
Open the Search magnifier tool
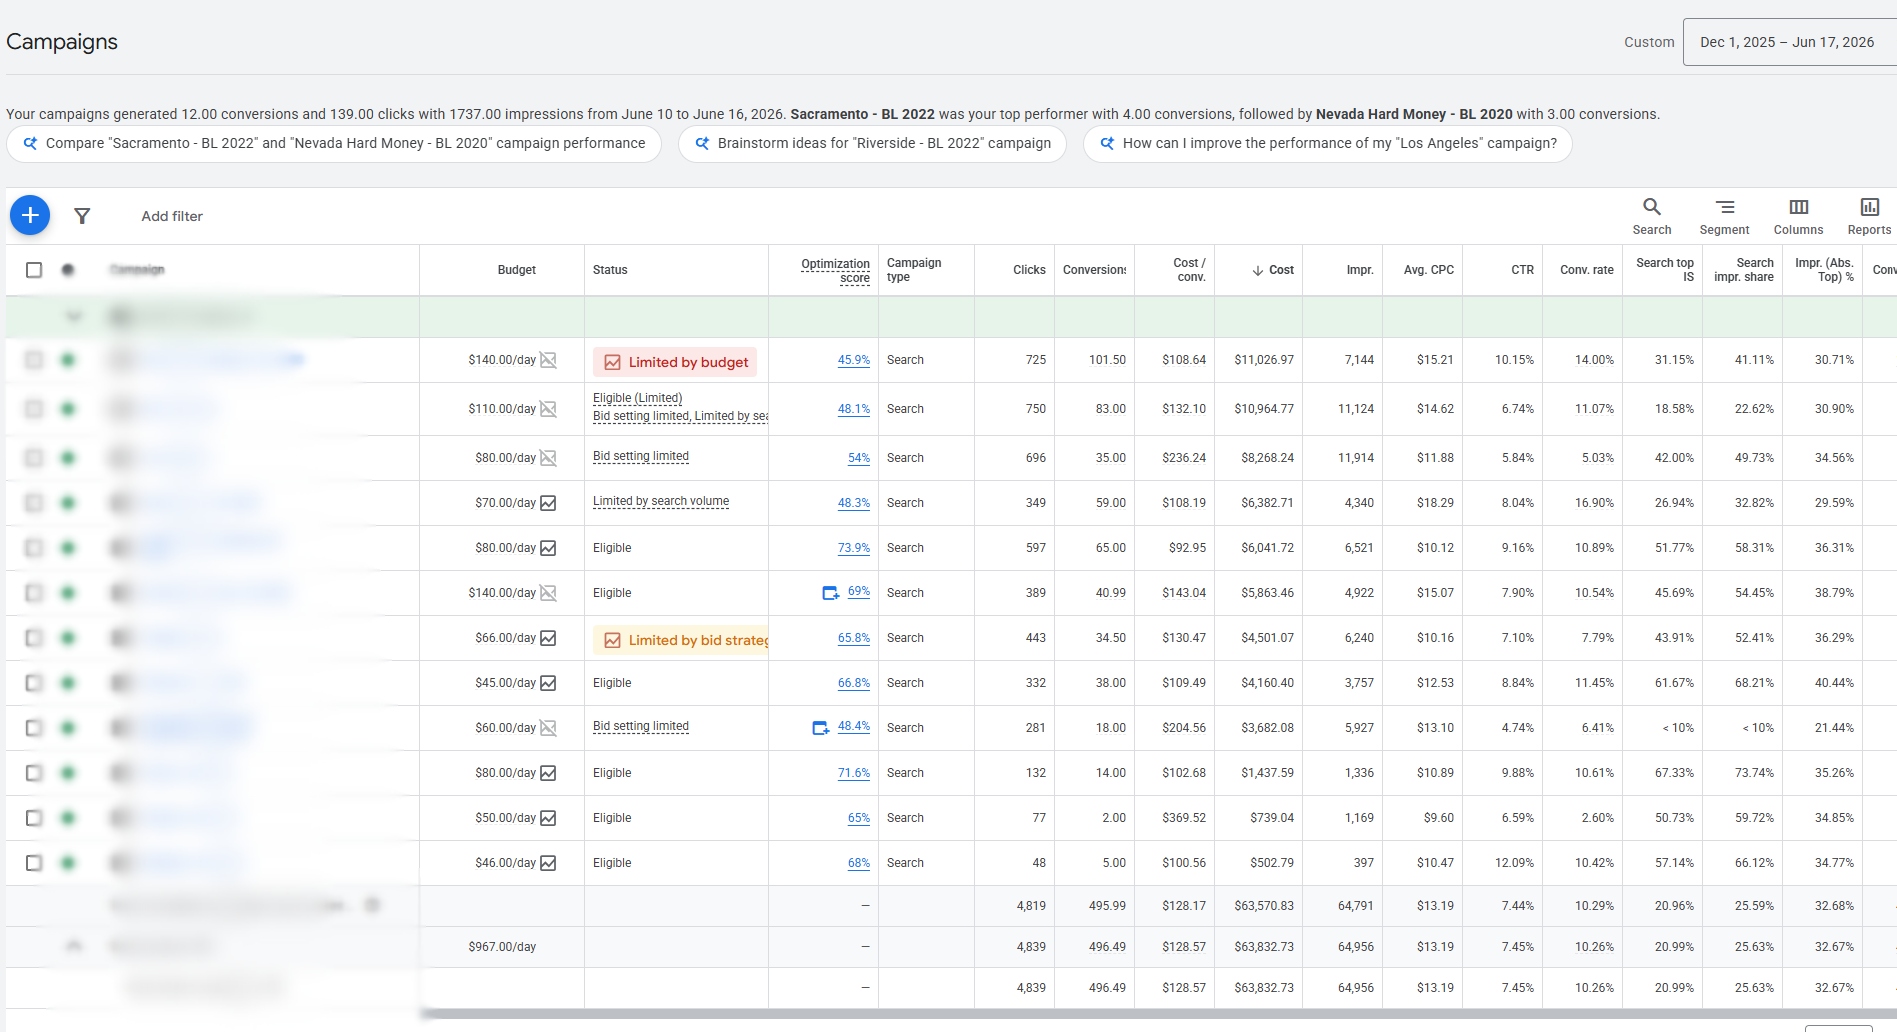click(1652, 216)
